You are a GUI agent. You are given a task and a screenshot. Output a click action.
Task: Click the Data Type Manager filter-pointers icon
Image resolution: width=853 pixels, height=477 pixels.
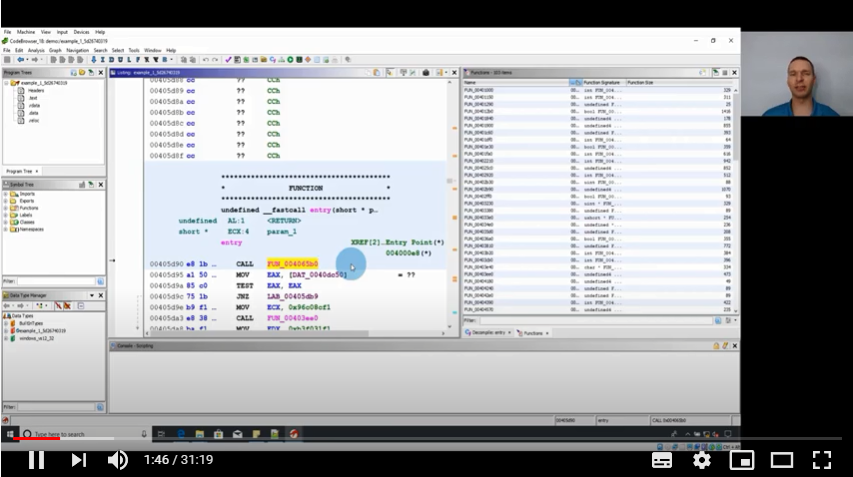67,306
